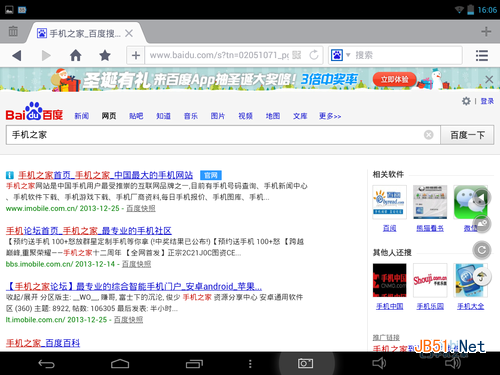
Task: Switch to 文库 category
Action: (x=300, y=116)
